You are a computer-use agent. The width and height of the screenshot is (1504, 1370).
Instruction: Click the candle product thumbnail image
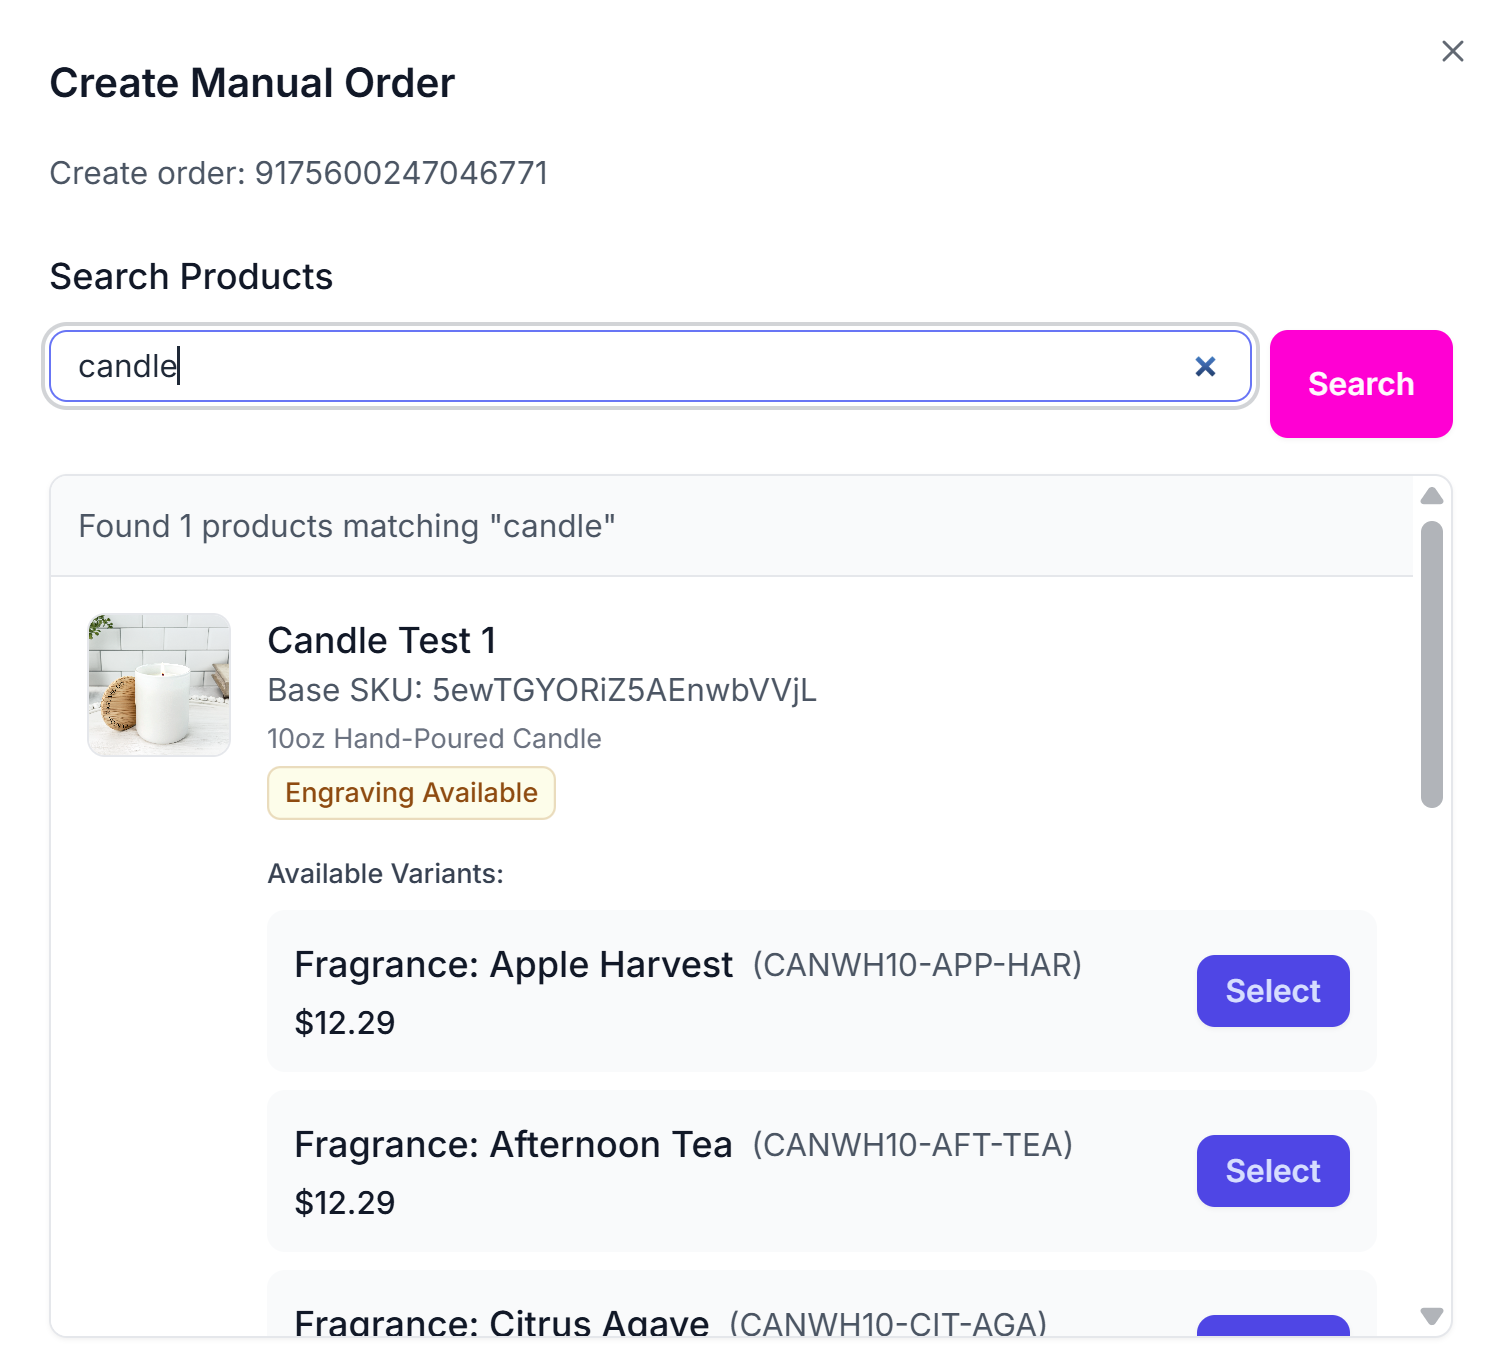159,685
